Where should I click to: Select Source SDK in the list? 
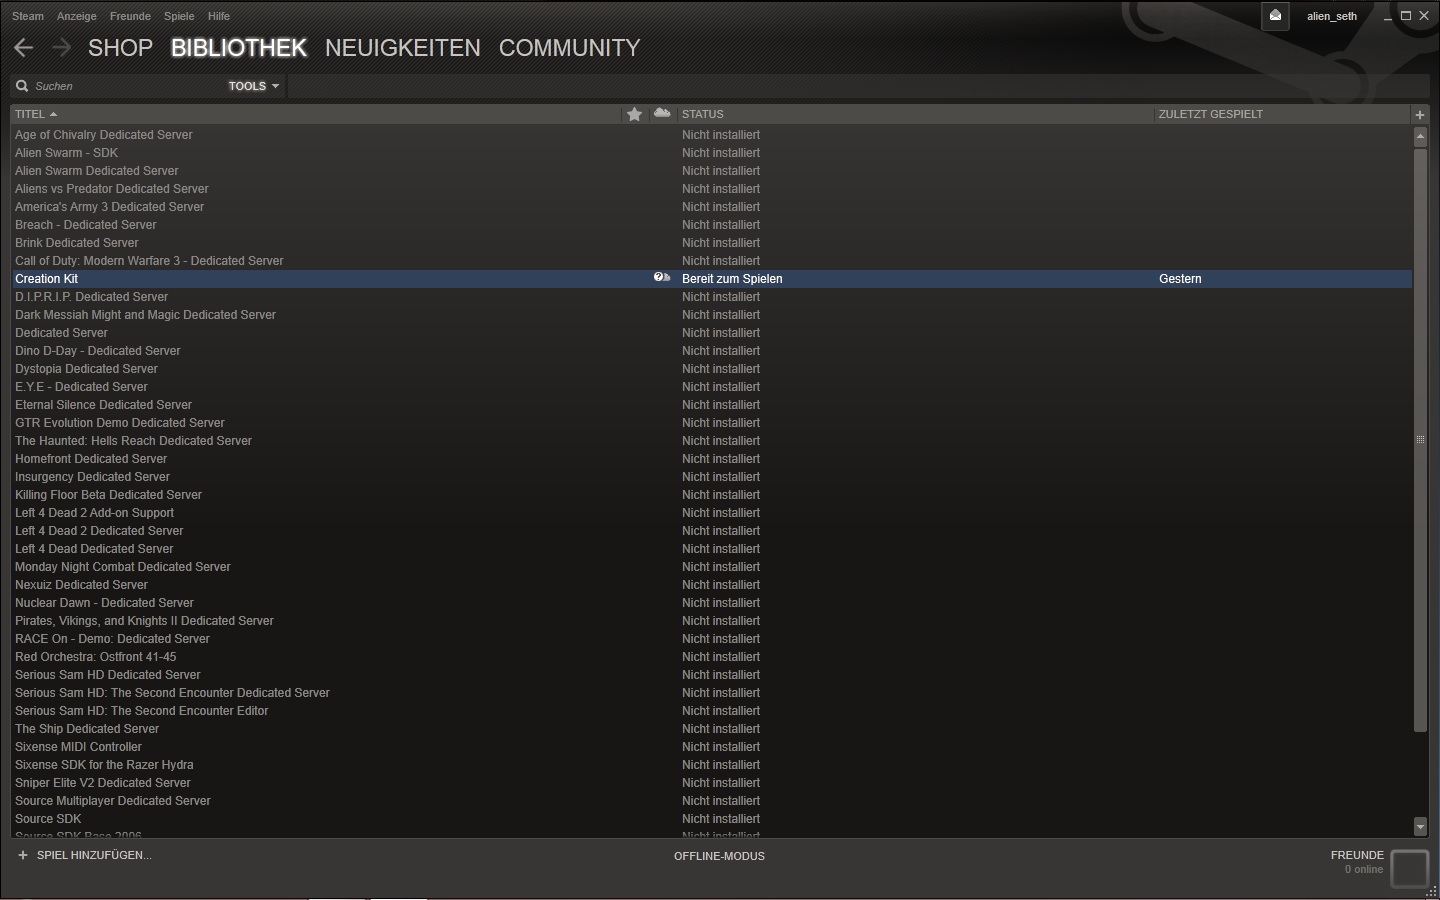48,819
